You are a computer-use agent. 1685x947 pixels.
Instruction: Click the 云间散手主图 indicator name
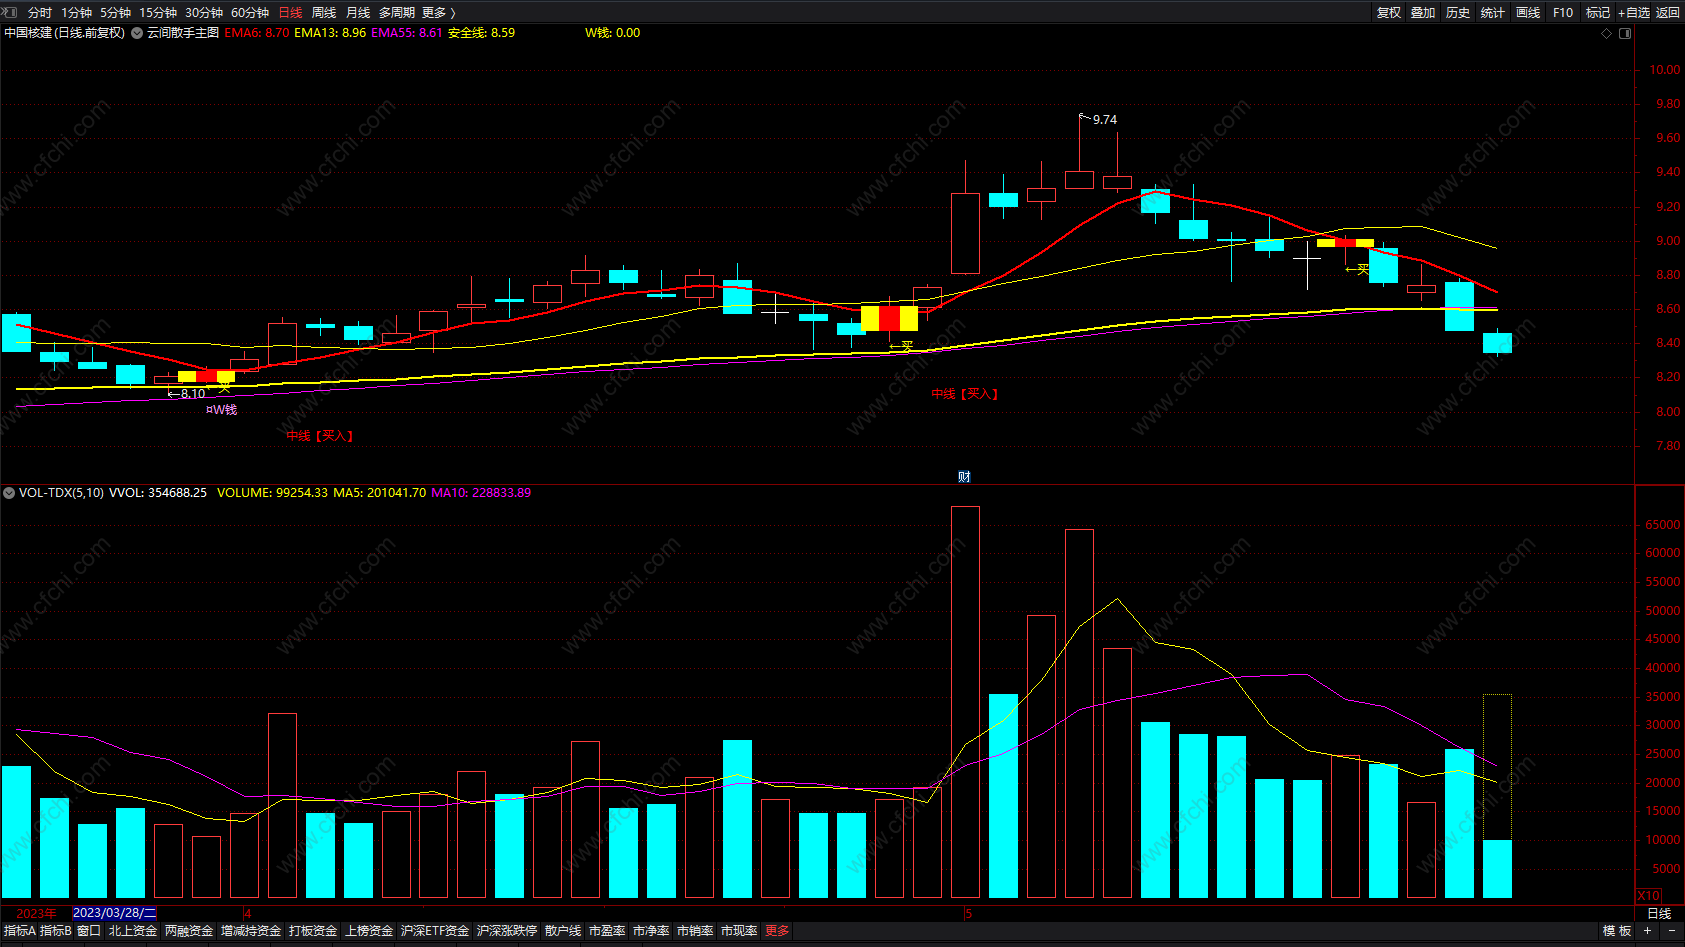(x=183, y=33)
